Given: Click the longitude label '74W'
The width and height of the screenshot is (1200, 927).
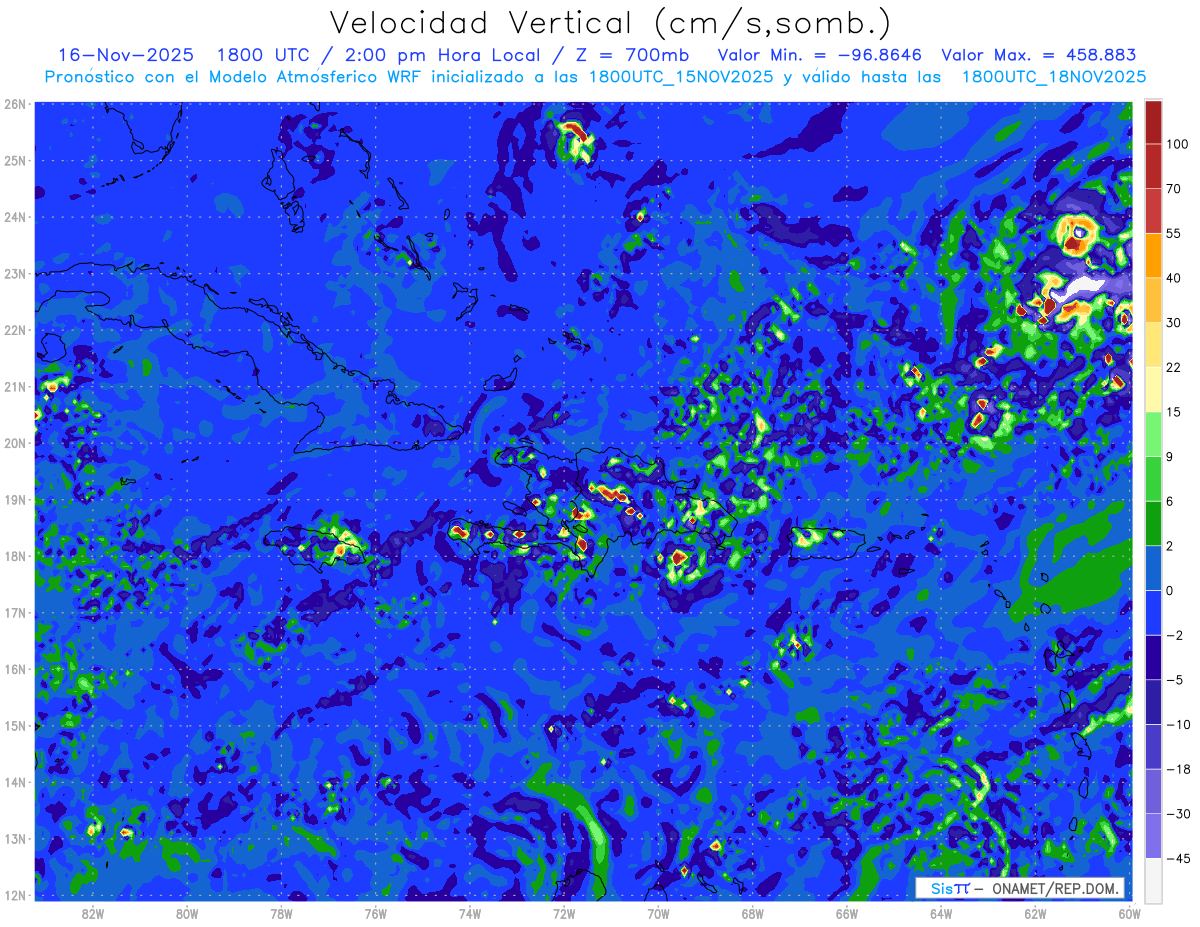Looking at the screenshot, I should (470, 913).
